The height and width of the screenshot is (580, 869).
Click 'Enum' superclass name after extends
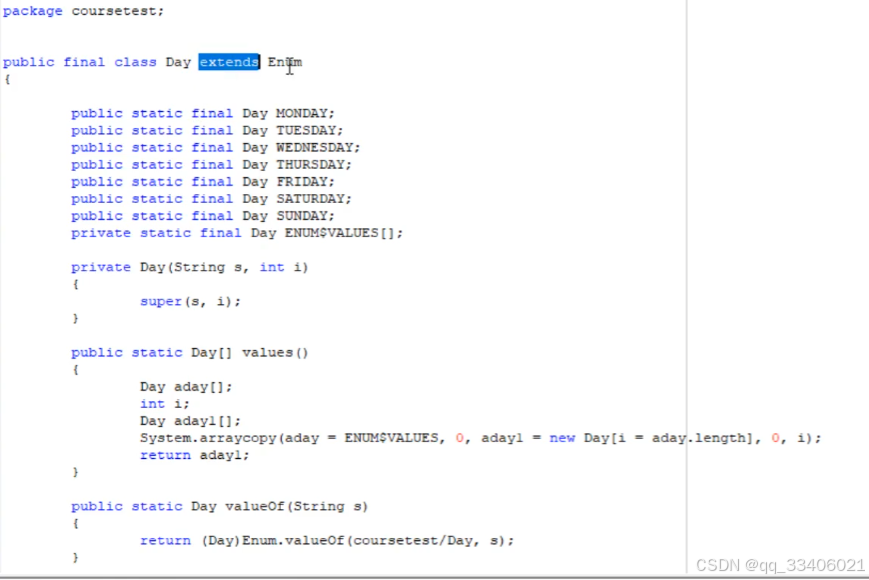285,62
